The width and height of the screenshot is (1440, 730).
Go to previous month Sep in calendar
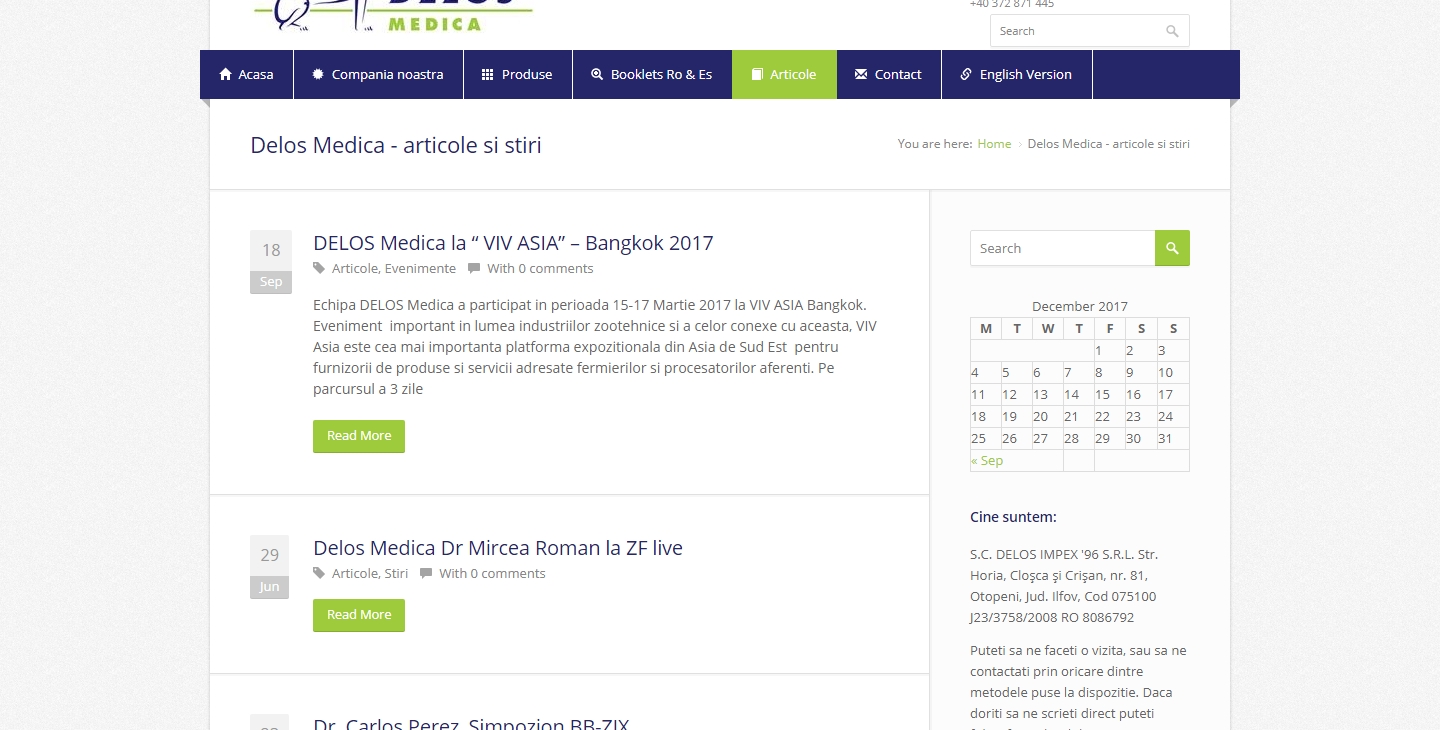[x=987, y=461]
